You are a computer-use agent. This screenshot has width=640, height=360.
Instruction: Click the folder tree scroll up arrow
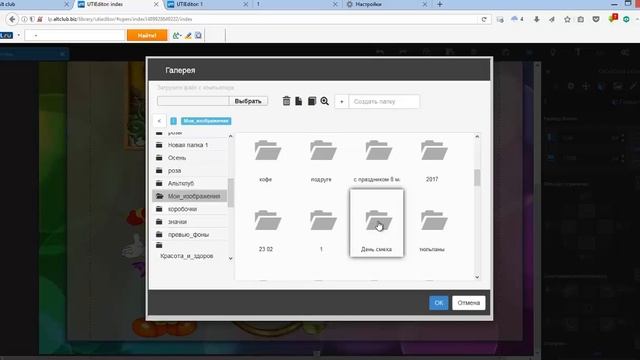point(231,136)
